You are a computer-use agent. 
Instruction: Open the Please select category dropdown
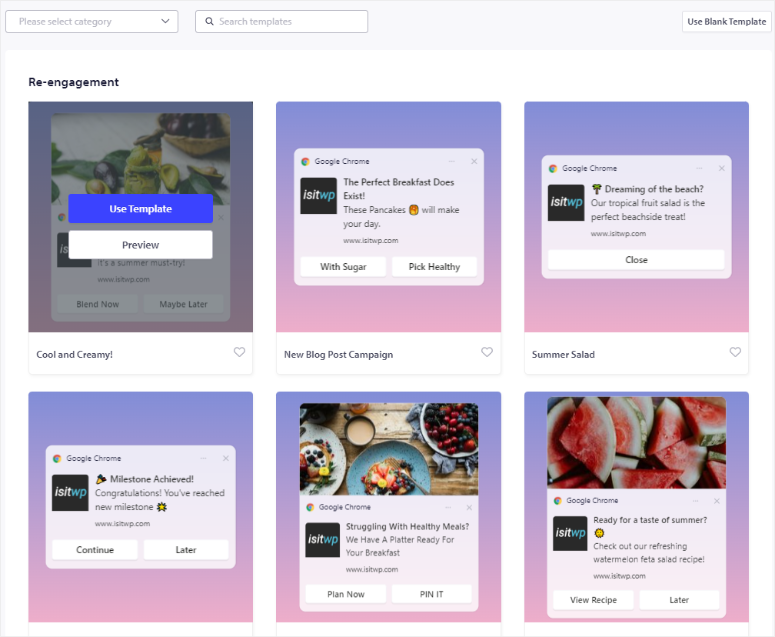(91, 22)
